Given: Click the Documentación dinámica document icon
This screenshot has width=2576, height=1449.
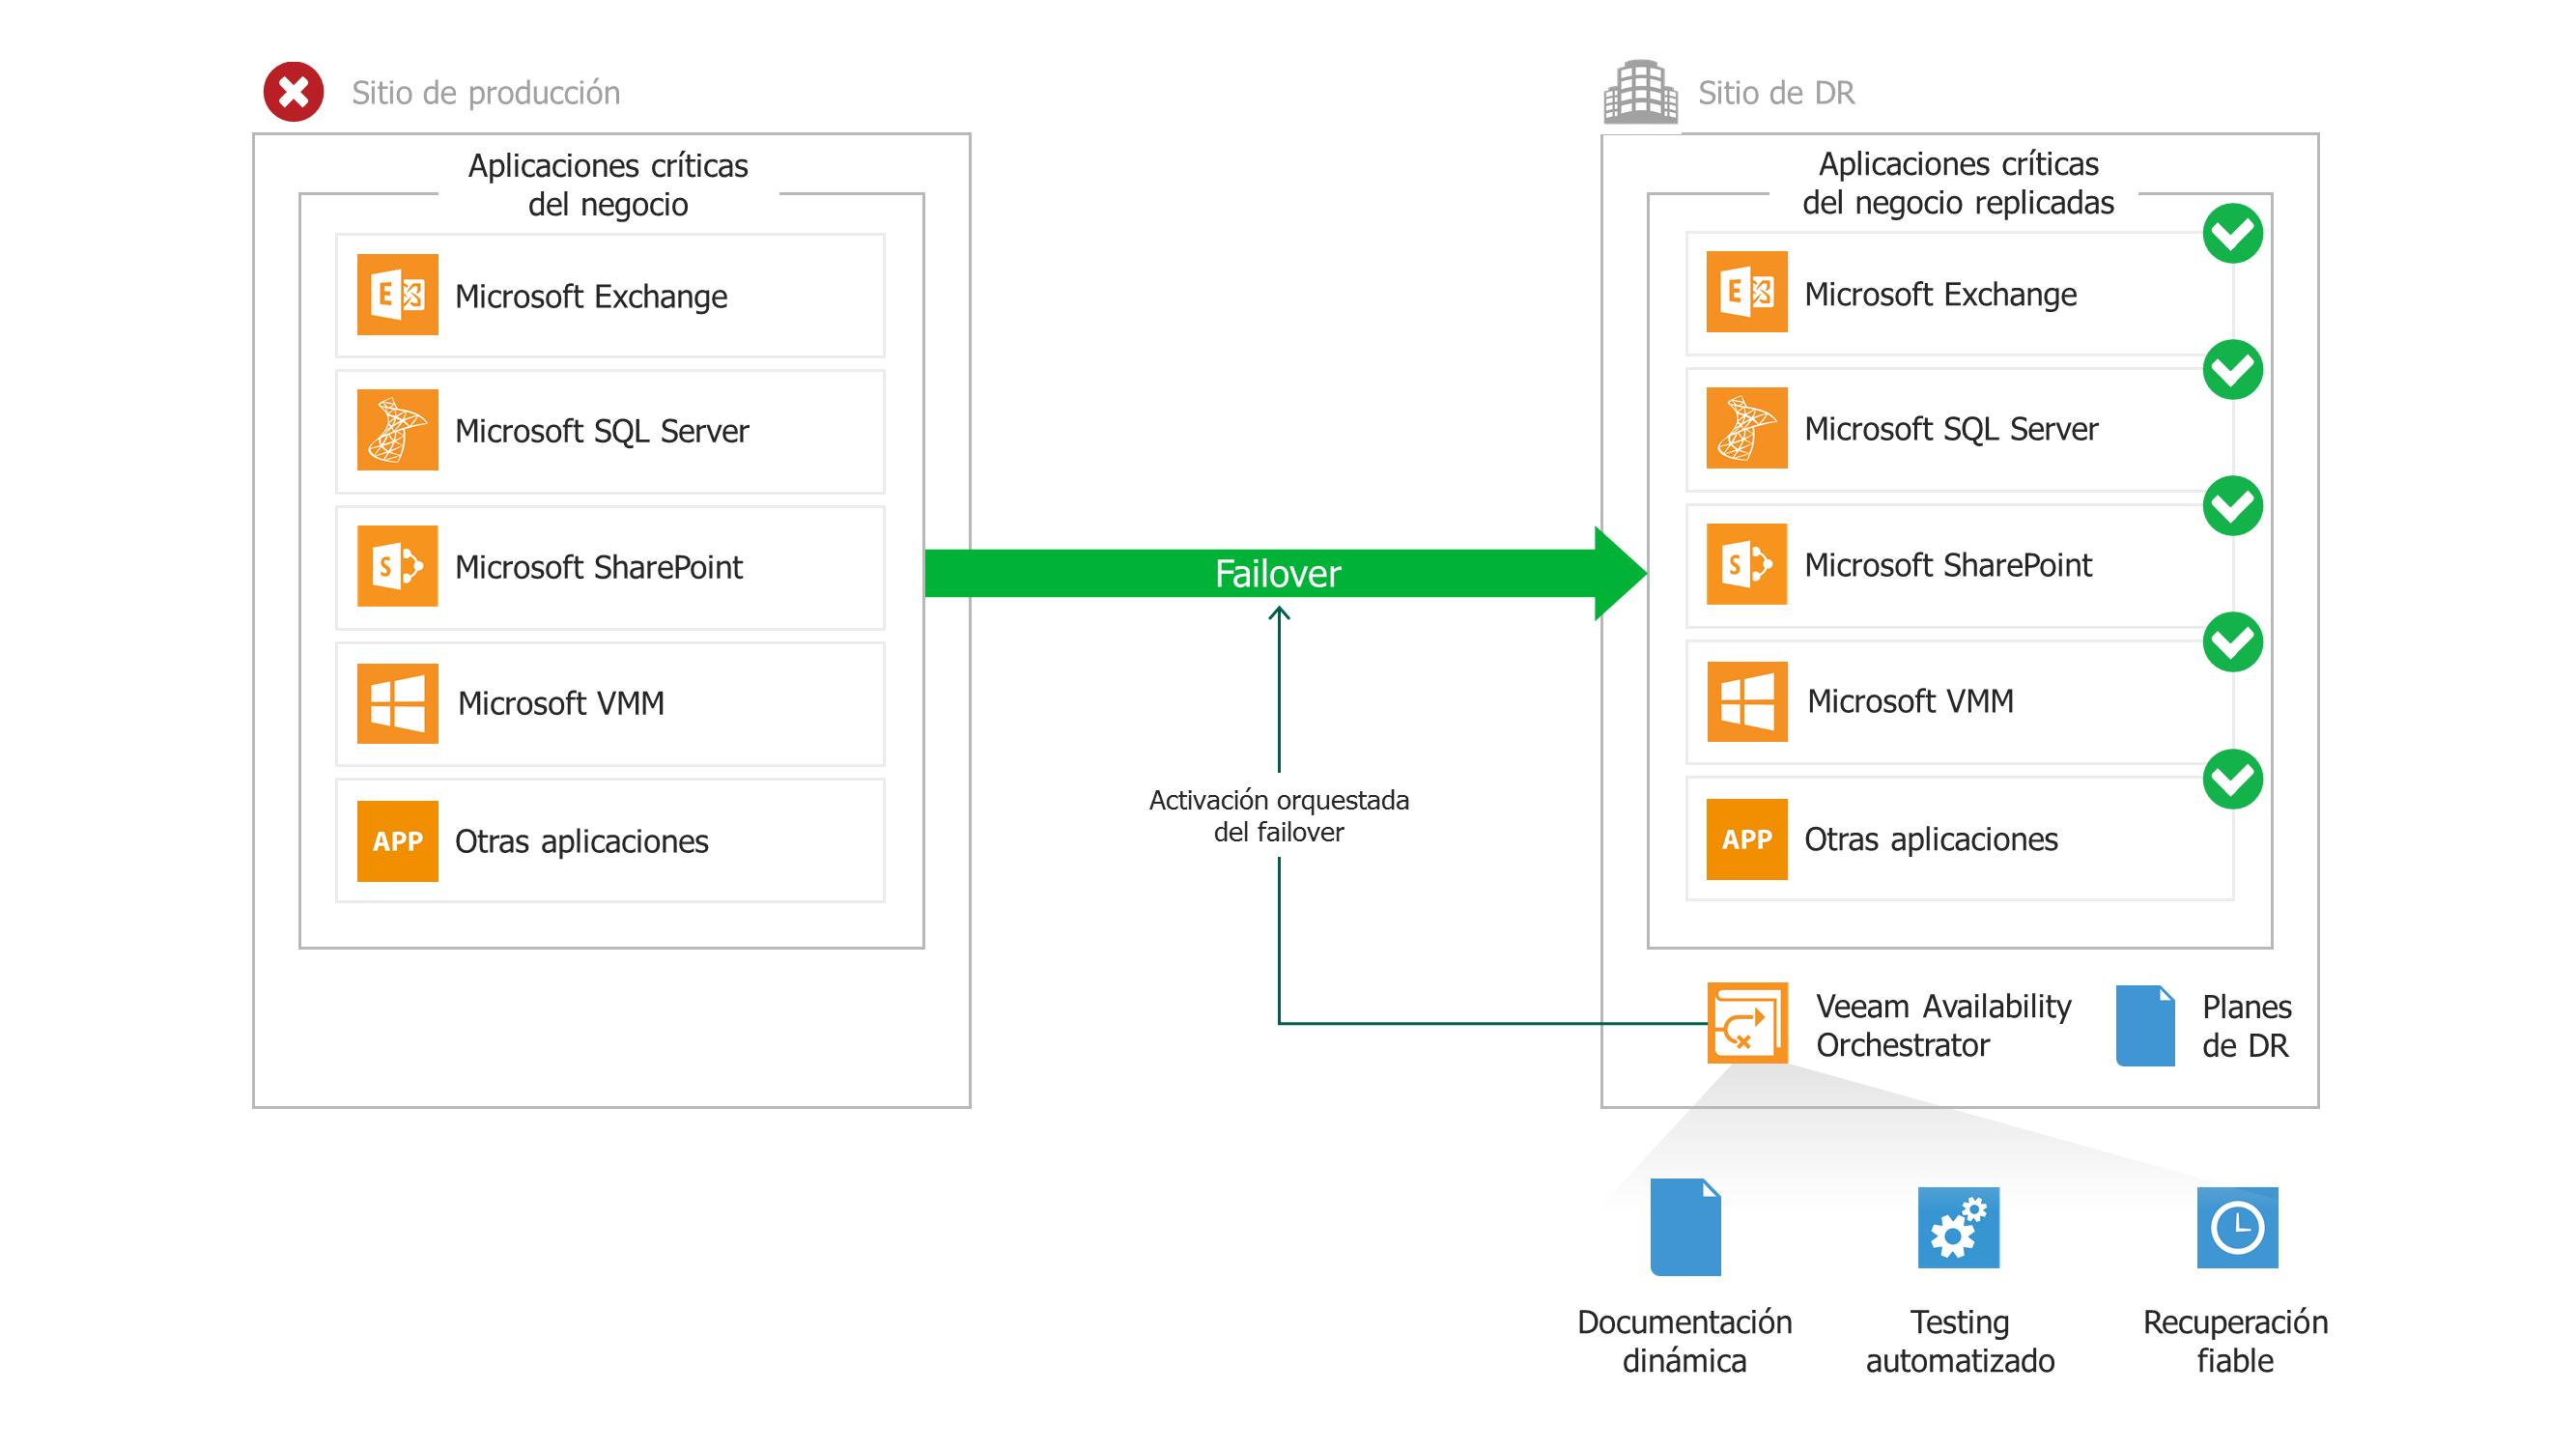Looking at the screenshot, I should tap(1685, 1227).
